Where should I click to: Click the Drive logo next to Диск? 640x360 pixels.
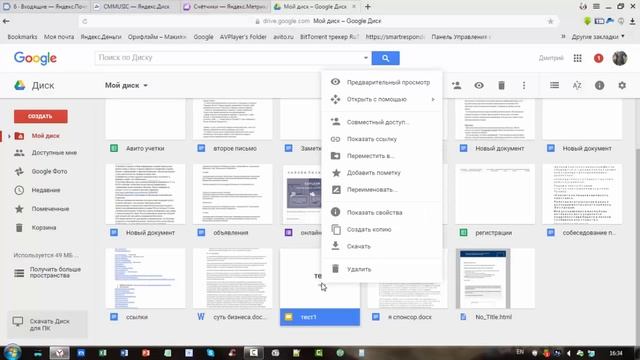point(20,85)
